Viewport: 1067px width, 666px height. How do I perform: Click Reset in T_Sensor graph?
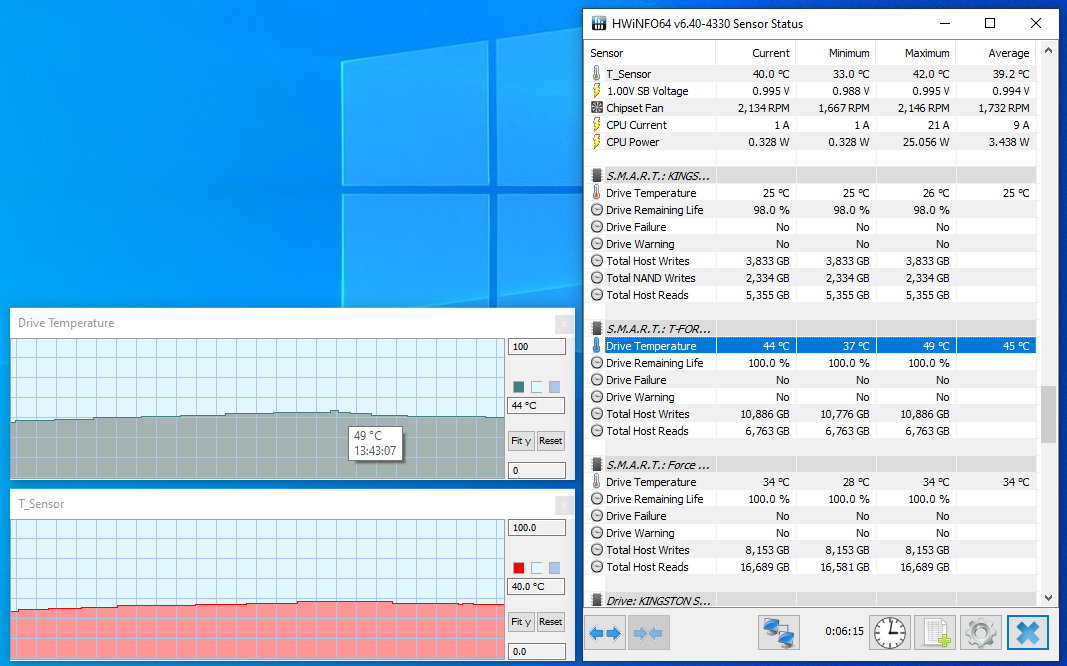(551, 622)
